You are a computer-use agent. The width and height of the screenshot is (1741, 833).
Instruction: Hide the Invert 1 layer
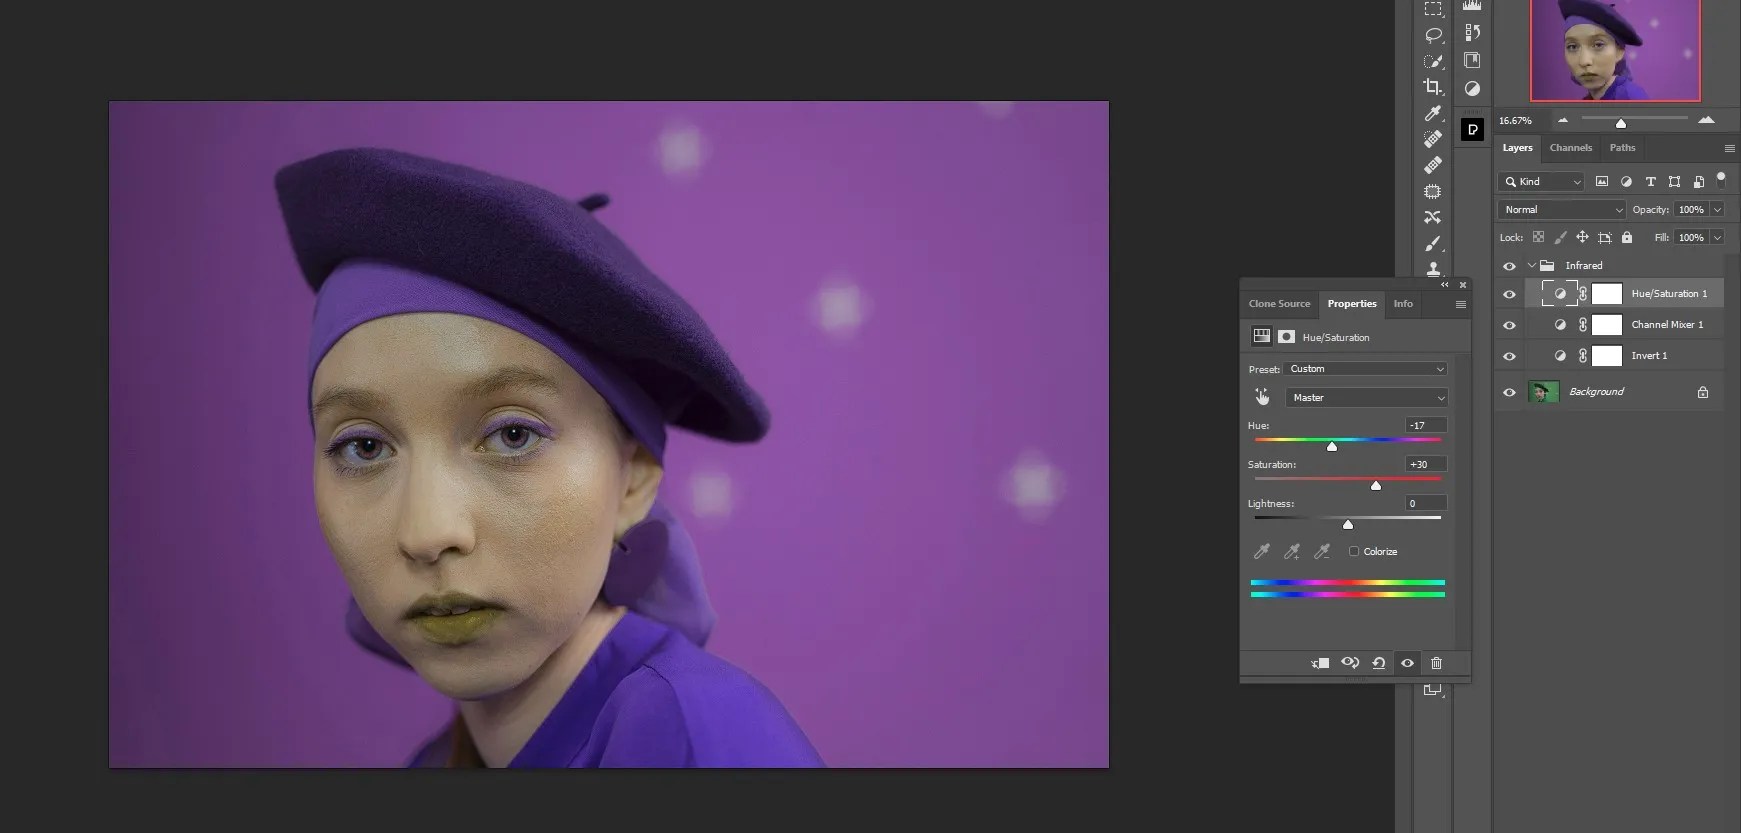point(1509,356)
